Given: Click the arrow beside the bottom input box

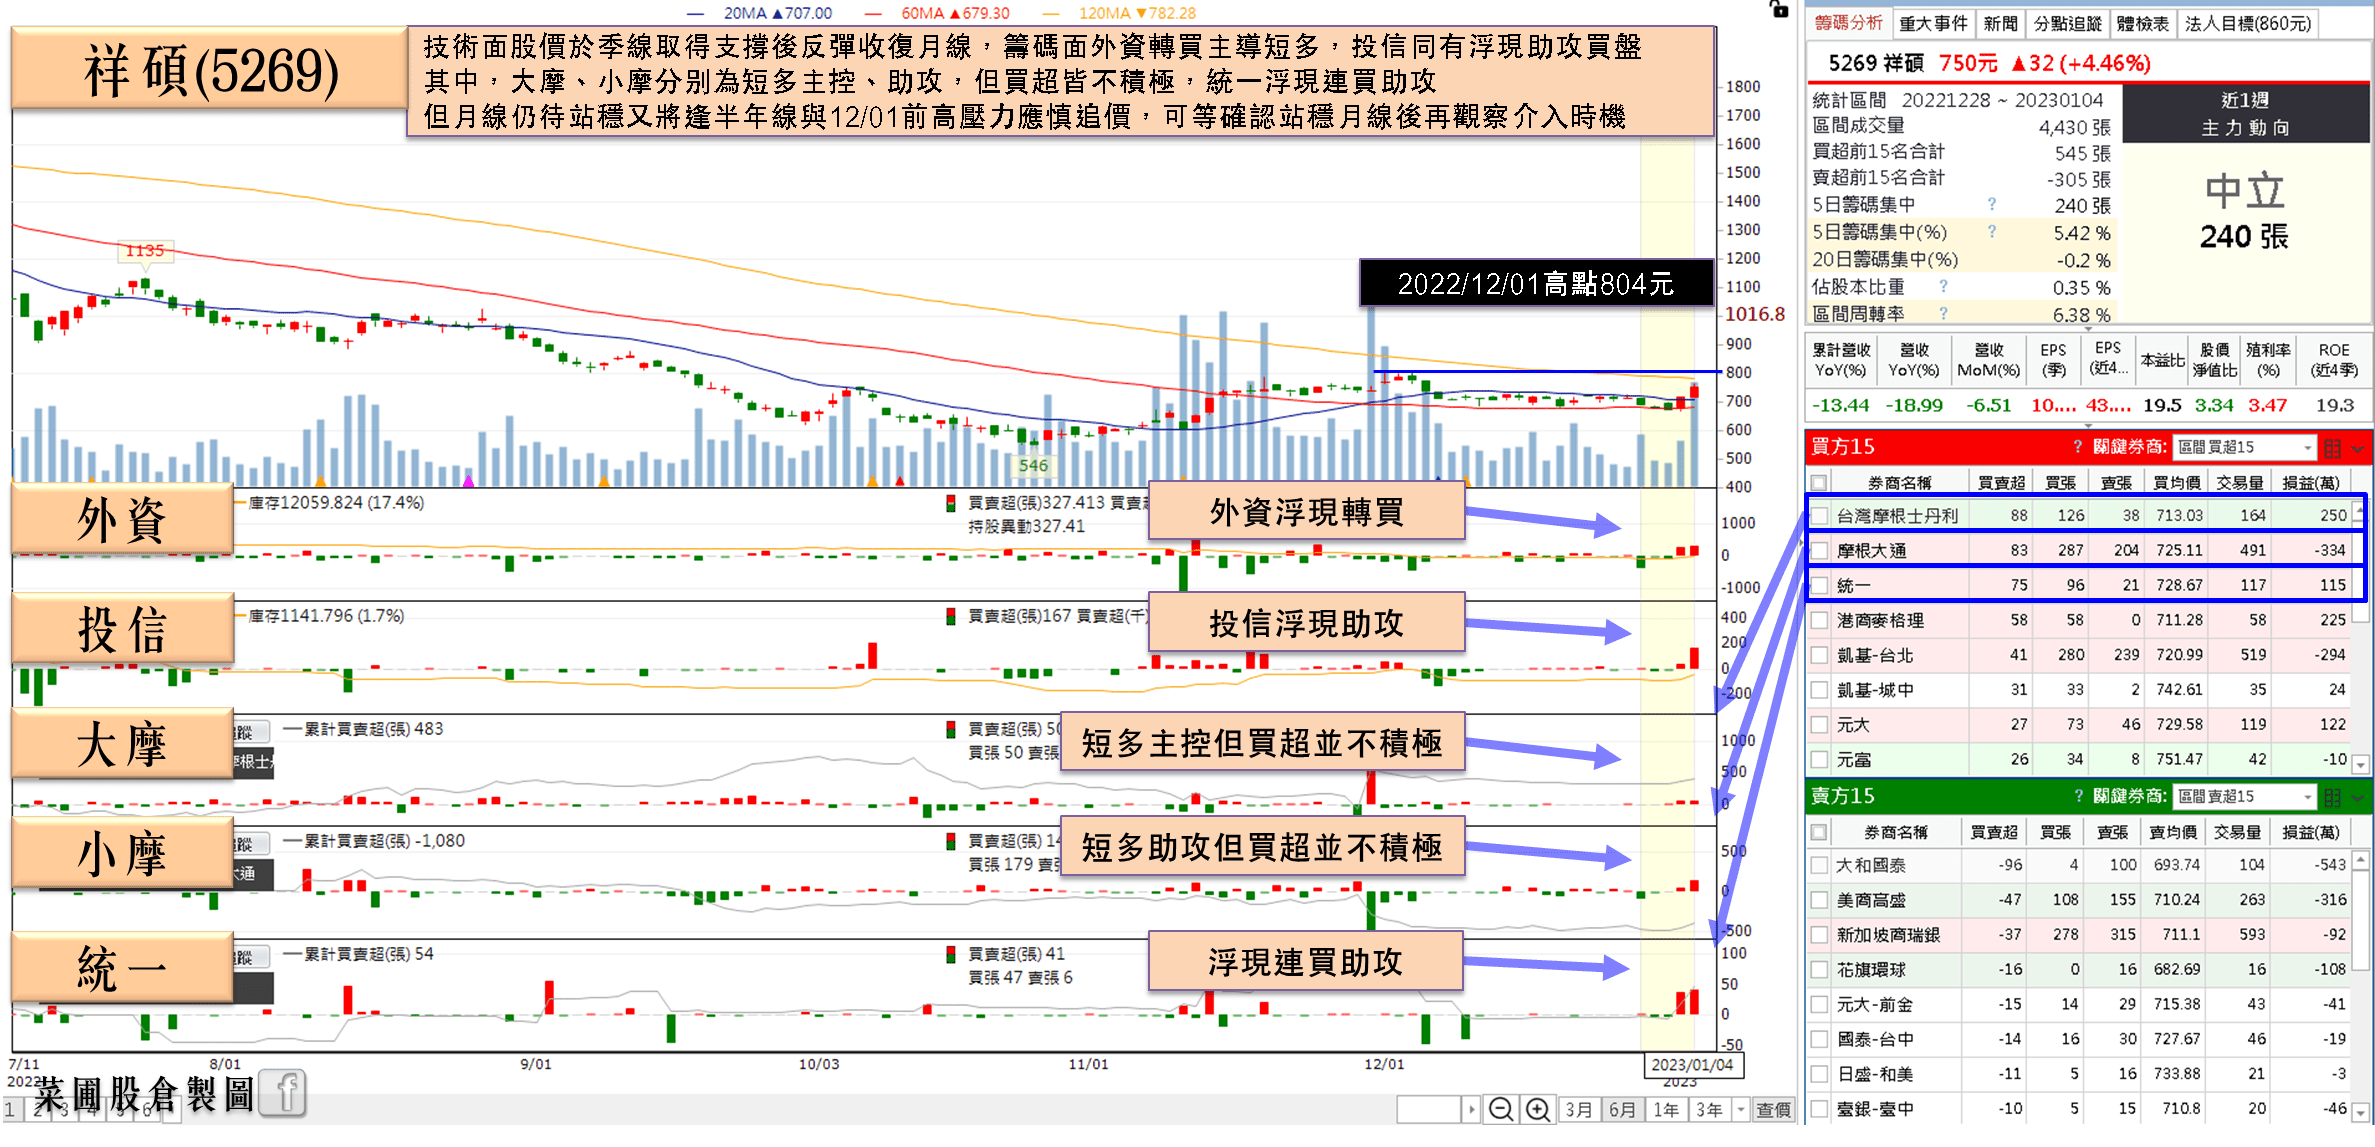Looking at the screenshot, I should coord(1471,1109).
